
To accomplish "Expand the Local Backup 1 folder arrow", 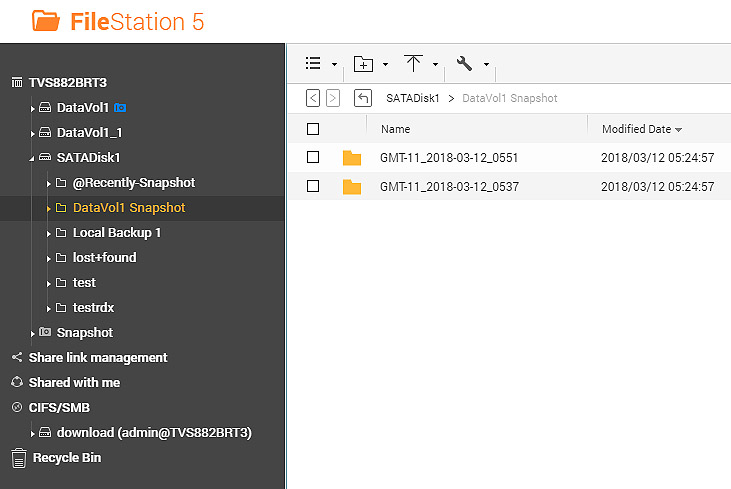I will click(x=49, y=233).
